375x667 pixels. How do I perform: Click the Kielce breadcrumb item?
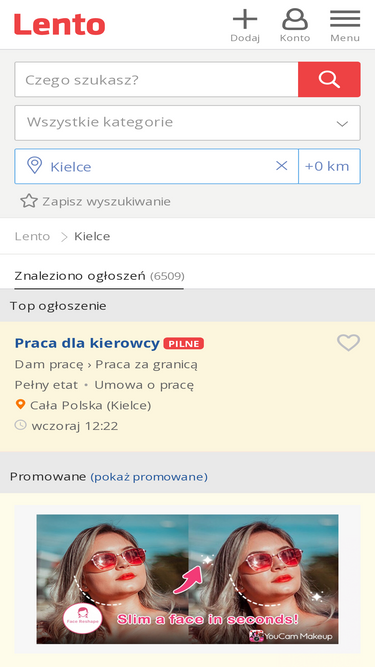(92, 236)
